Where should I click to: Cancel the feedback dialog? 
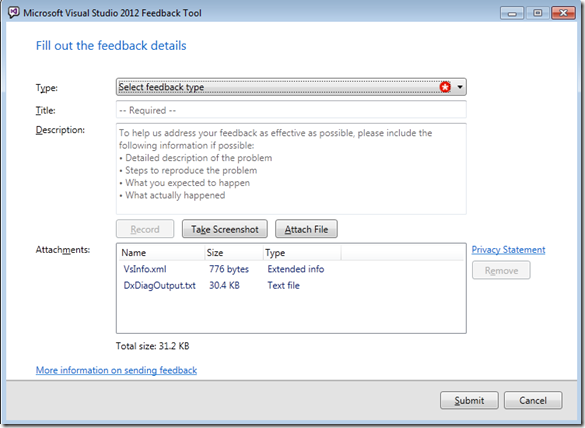point(533,400)
